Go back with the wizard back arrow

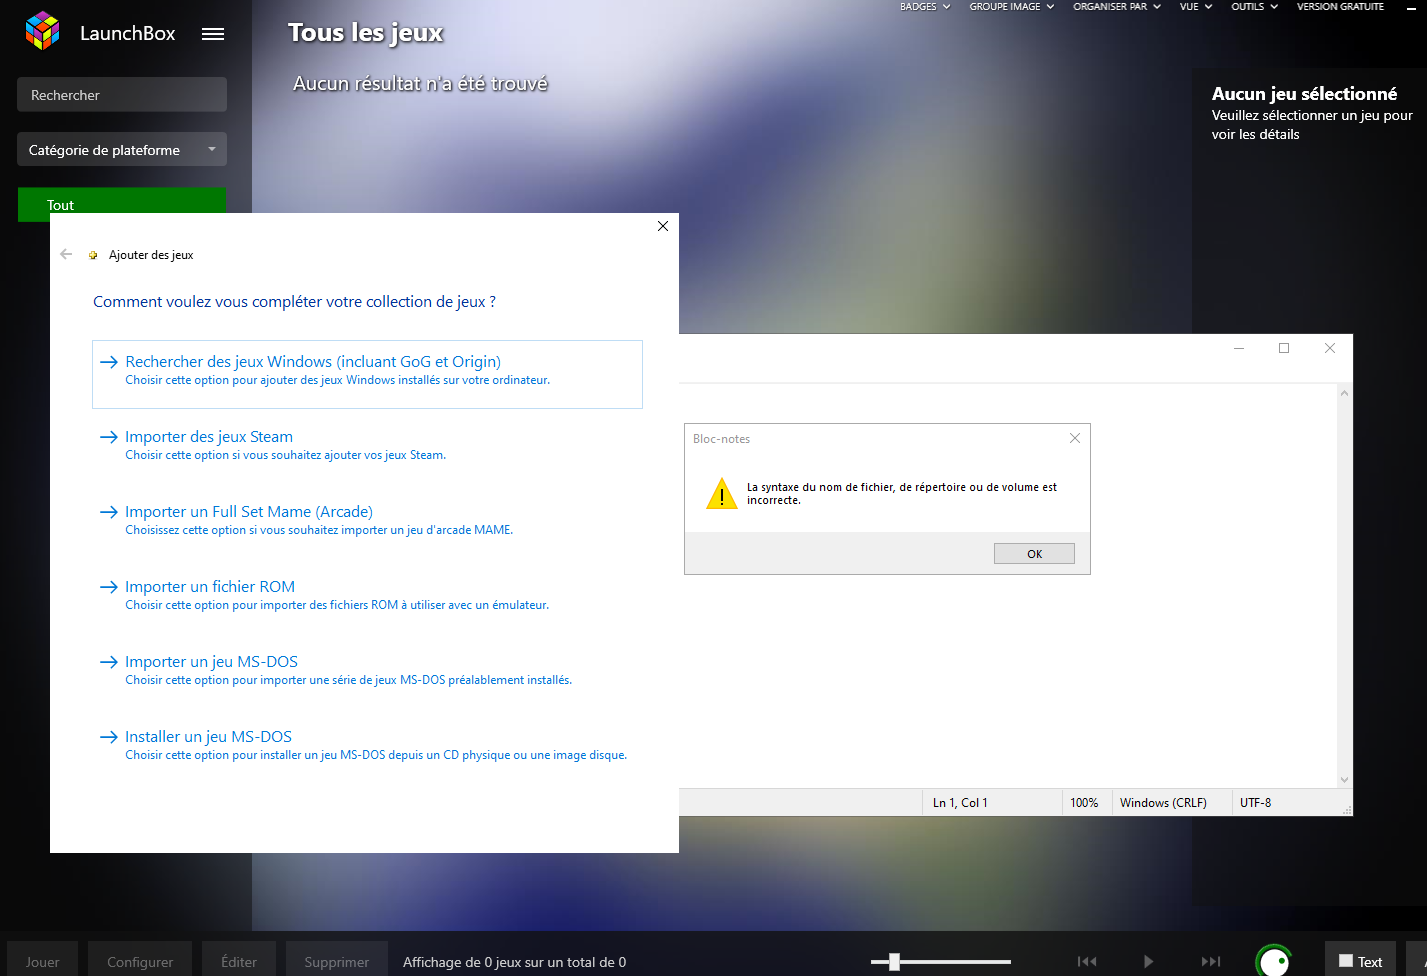click(66, 254)
